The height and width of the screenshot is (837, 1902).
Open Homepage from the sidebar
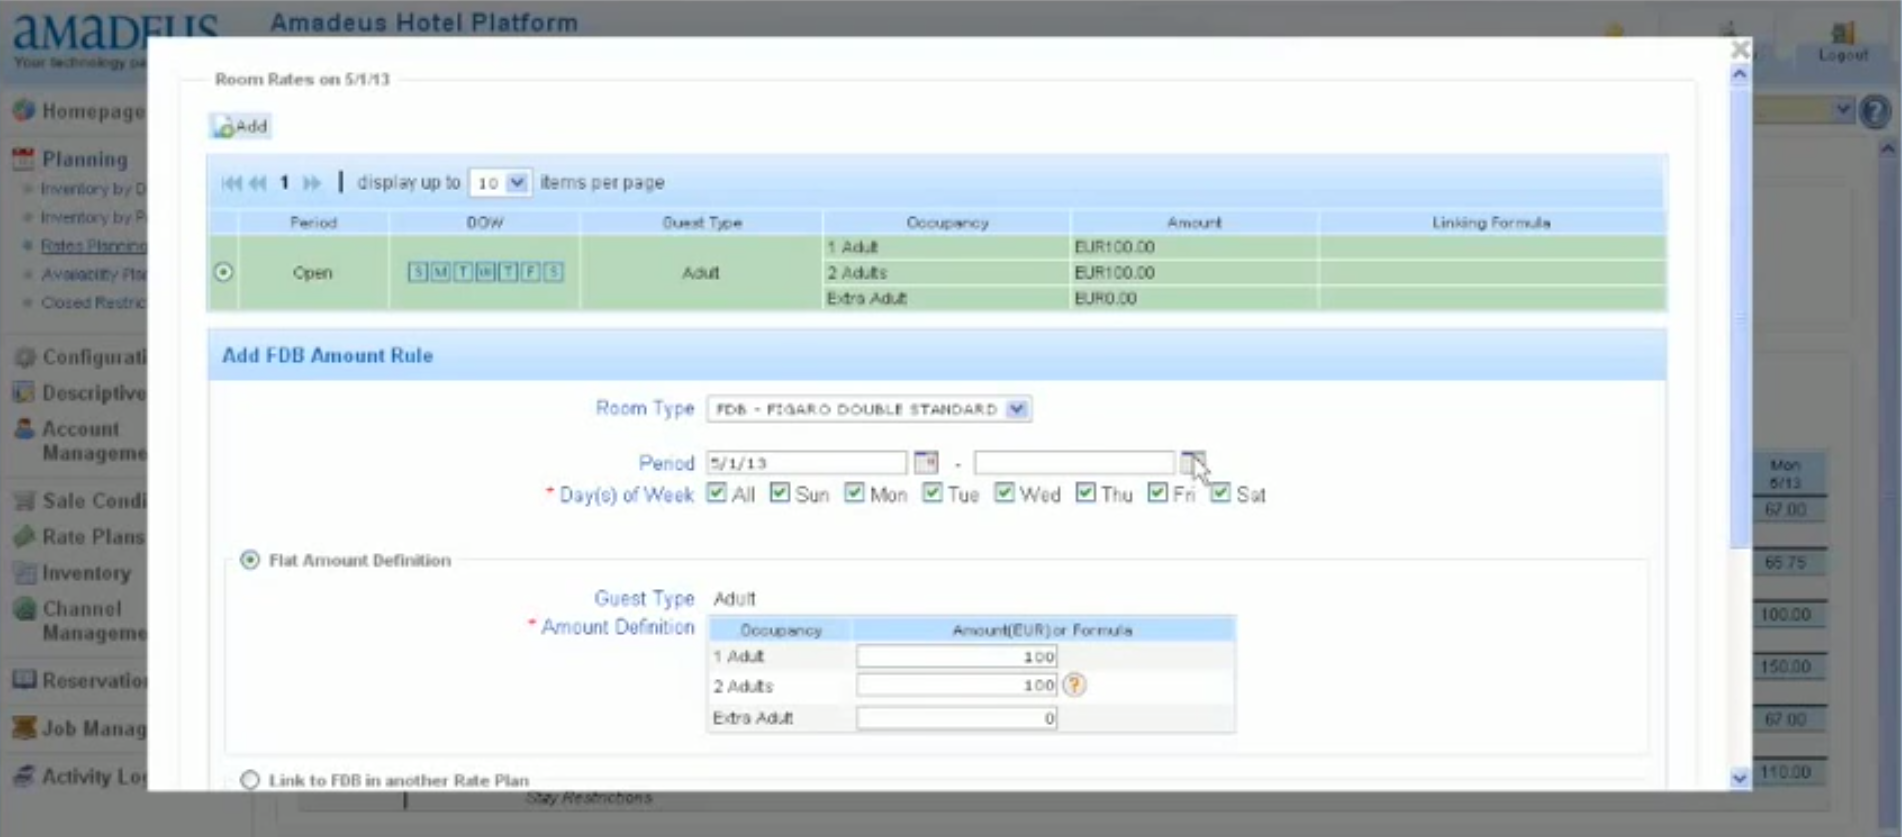(x=92, y=111)
